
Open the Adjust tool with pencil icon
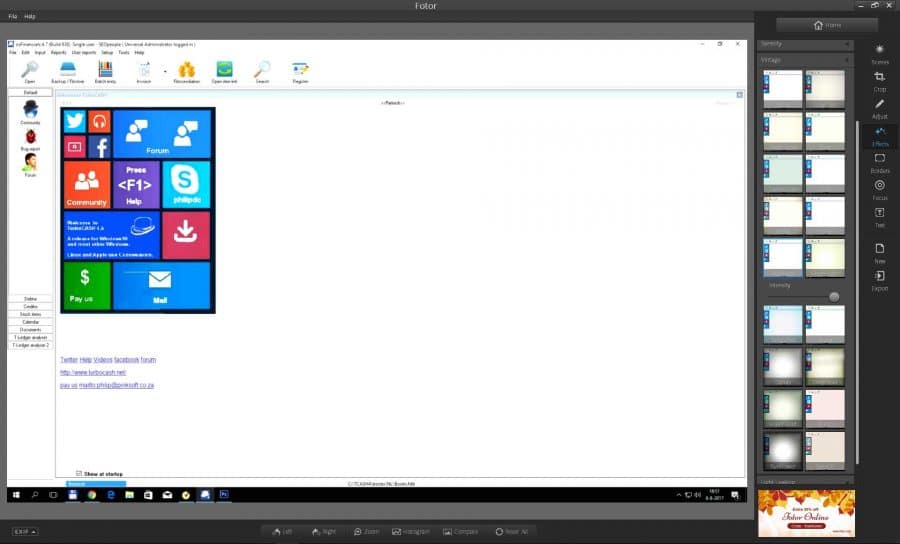[879, 108]
